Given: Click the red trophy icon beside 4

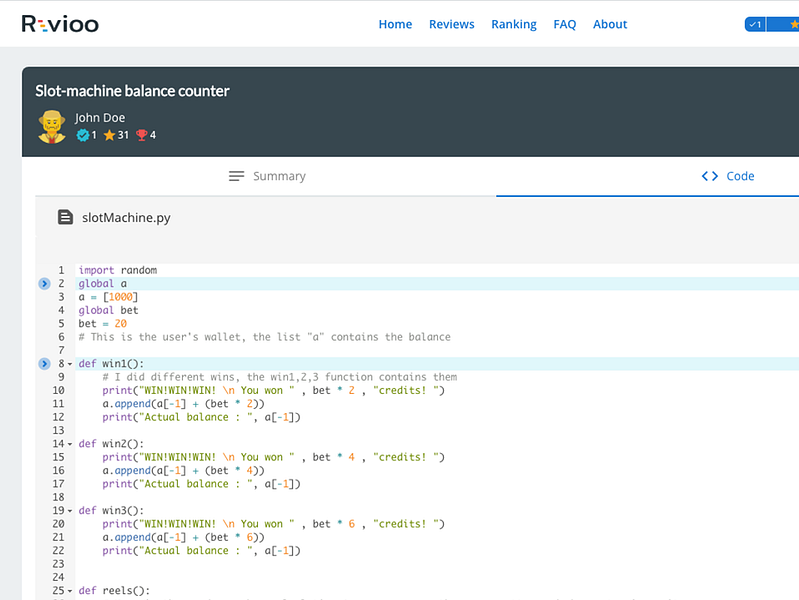Looking at the screenshot, I should pos(142,135).
